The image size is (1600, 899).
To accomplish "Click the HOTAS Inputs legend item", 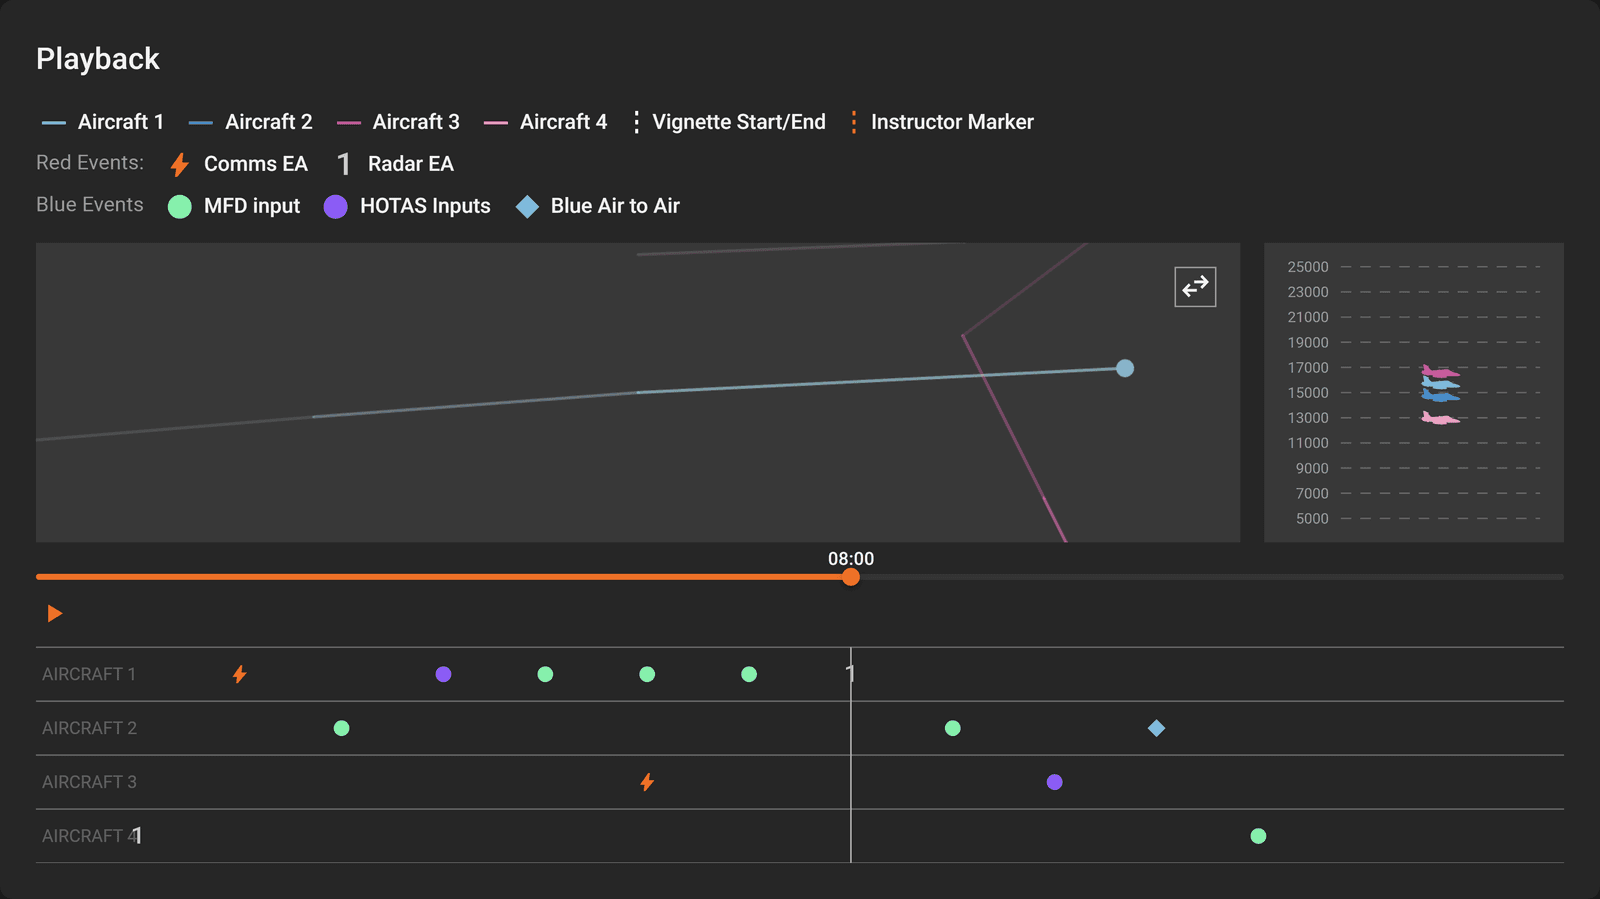I will point(407,206).
